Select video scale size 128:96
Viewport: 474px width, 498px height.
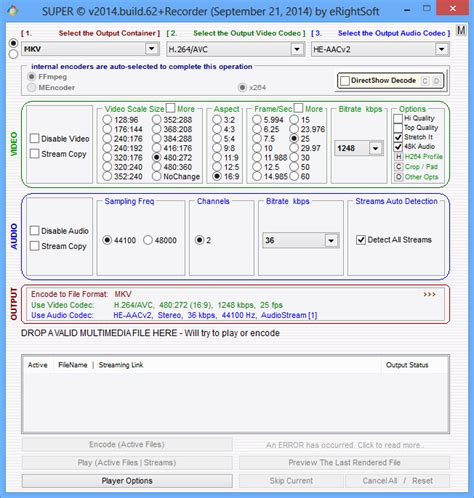(x=107, y=120)
